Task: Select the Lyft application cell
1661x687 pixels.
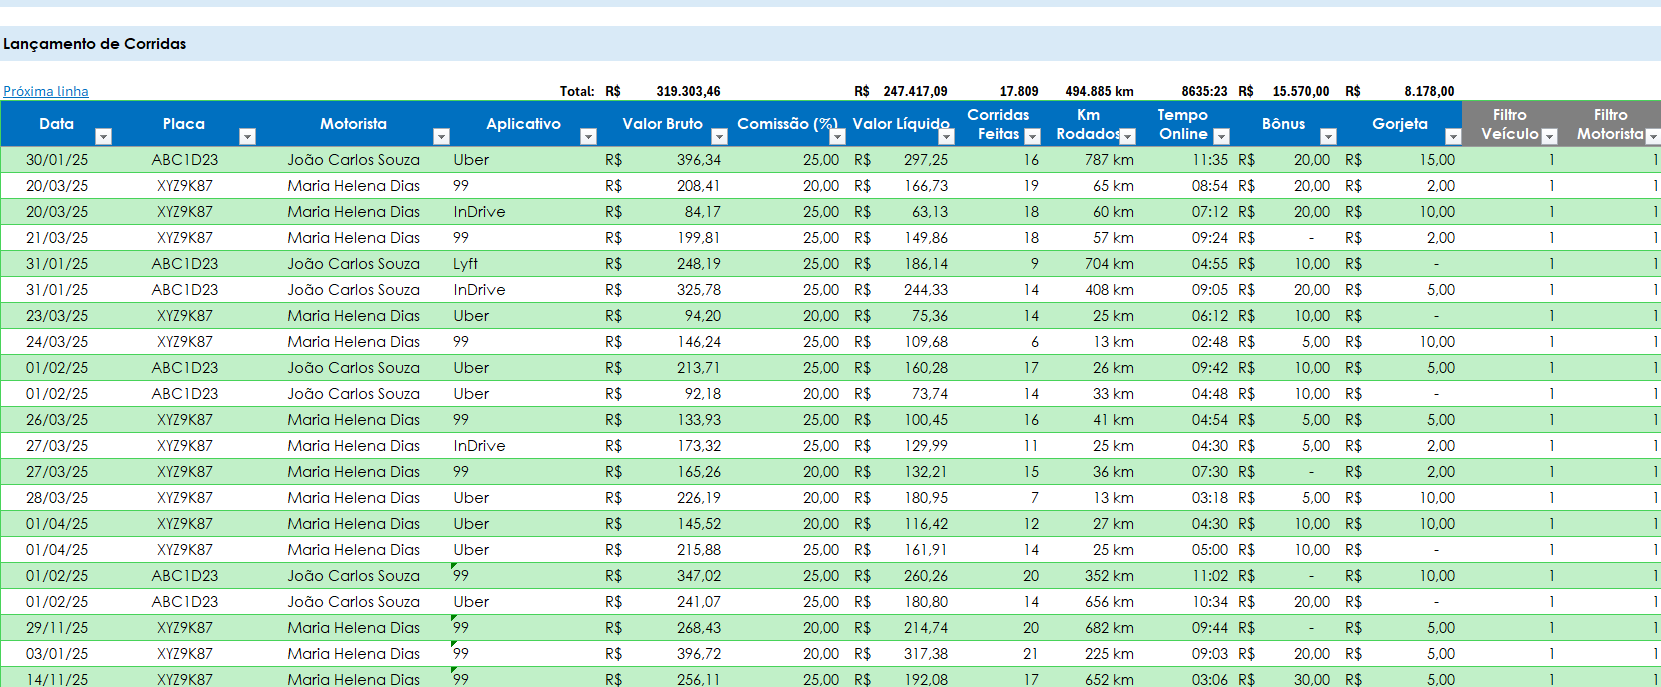Action: tap(466, 264)
